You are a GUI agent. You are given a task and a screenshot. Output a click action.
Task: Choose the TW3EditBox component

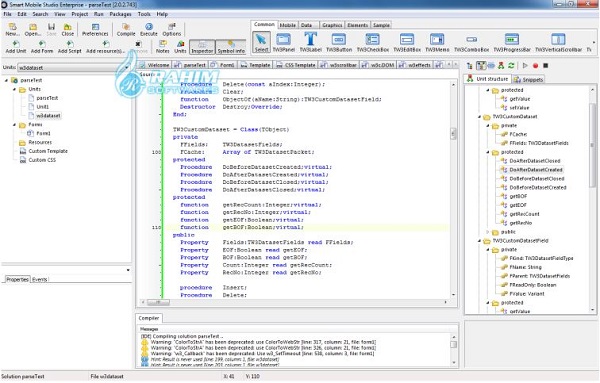tap(407, 42)
